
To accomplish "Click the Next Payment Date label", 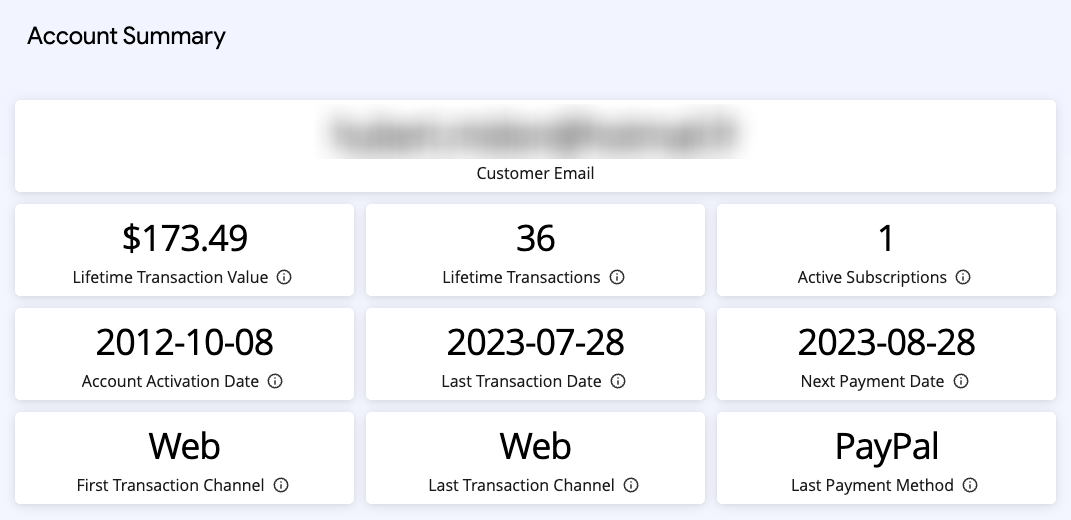I will click(872, 381).
